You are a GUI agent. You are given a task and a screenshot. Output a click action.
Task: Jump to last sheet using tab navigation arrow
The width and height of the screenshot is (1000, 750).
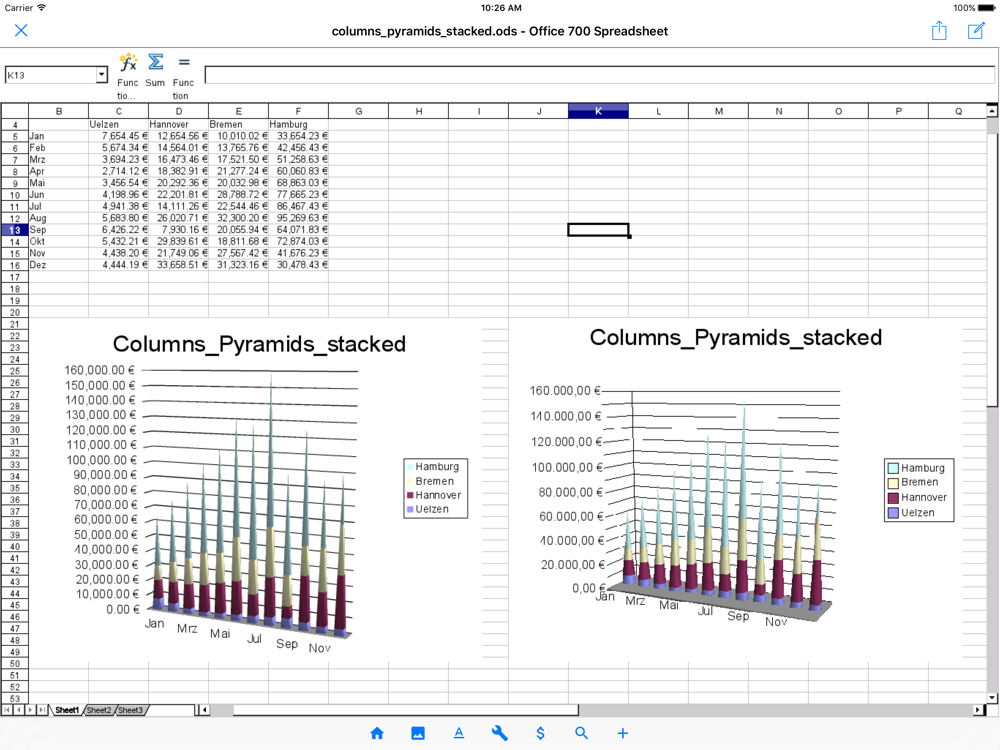coord(42,710)
